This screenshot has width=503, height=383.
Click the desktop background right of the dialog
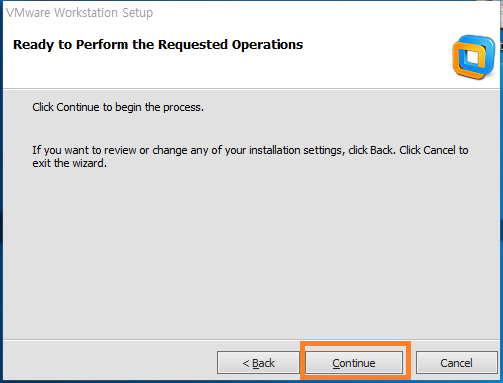coord(501,200)
